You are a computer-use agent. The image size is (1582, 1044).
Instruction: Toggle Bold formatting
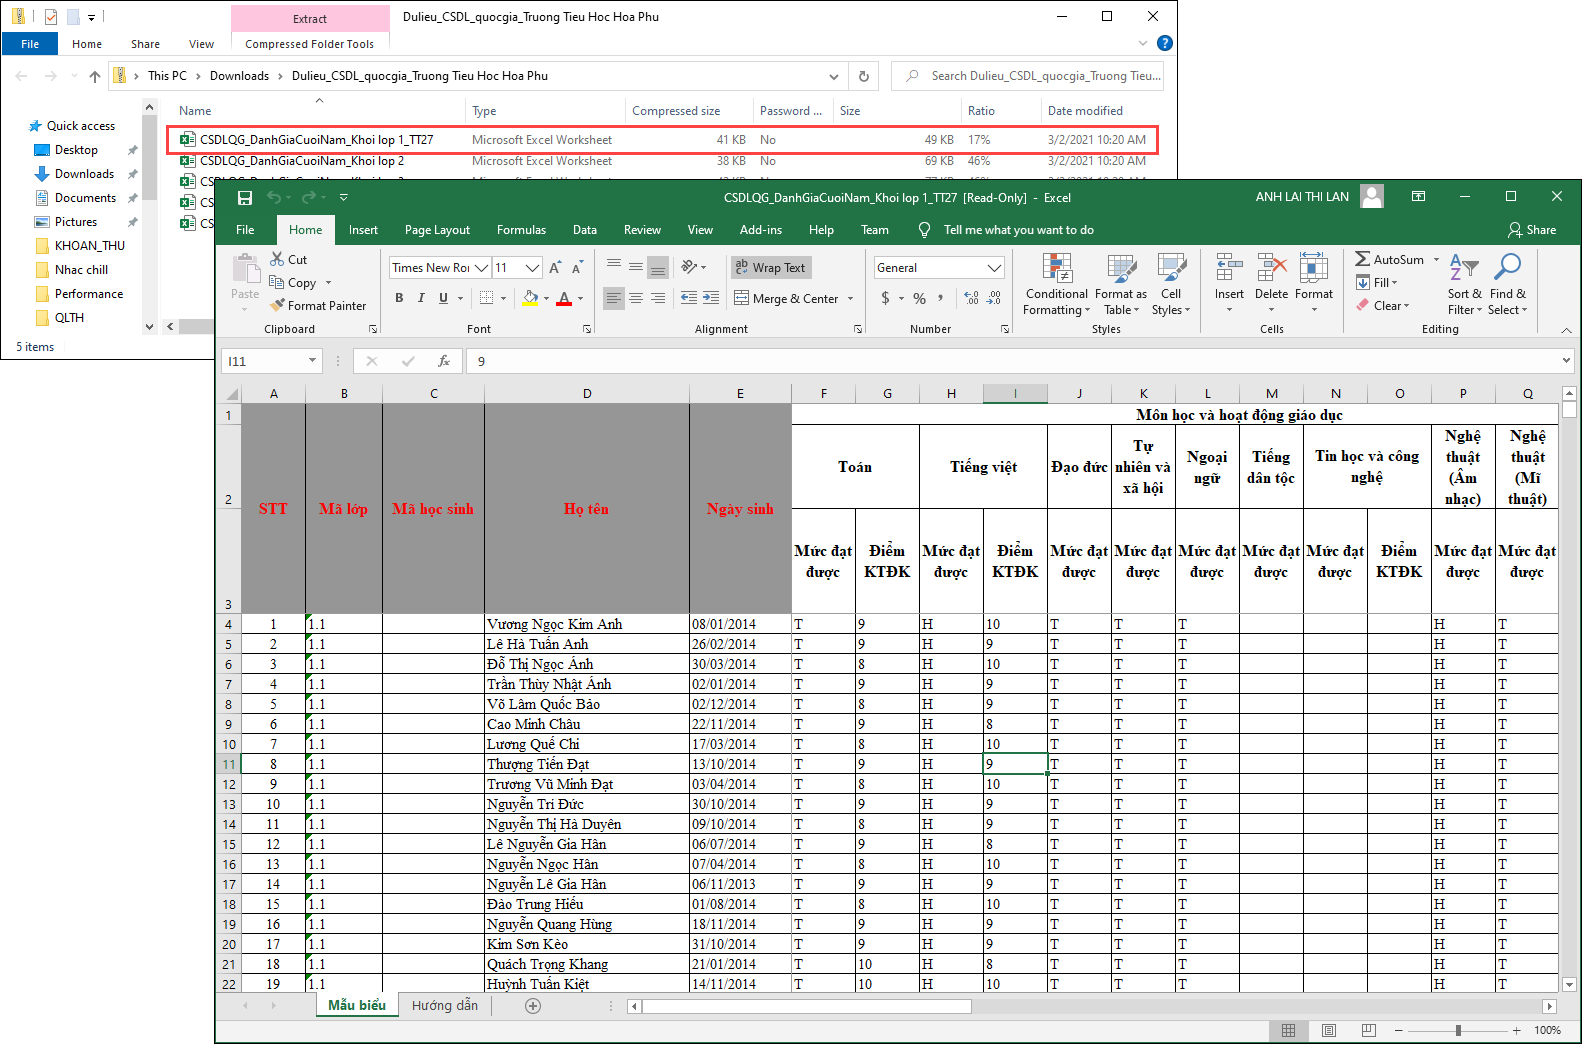pos(399,298)
